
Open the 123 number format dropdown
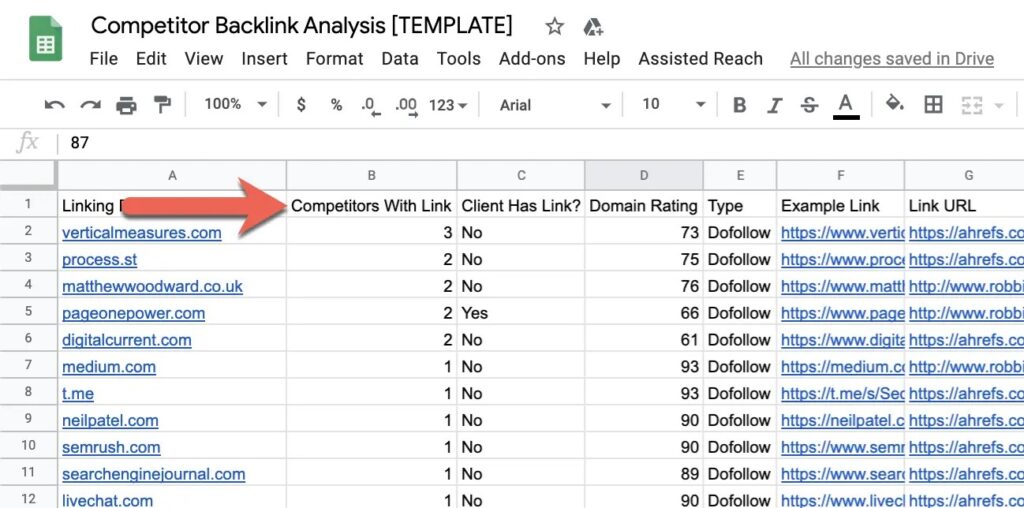pos(447,105)
